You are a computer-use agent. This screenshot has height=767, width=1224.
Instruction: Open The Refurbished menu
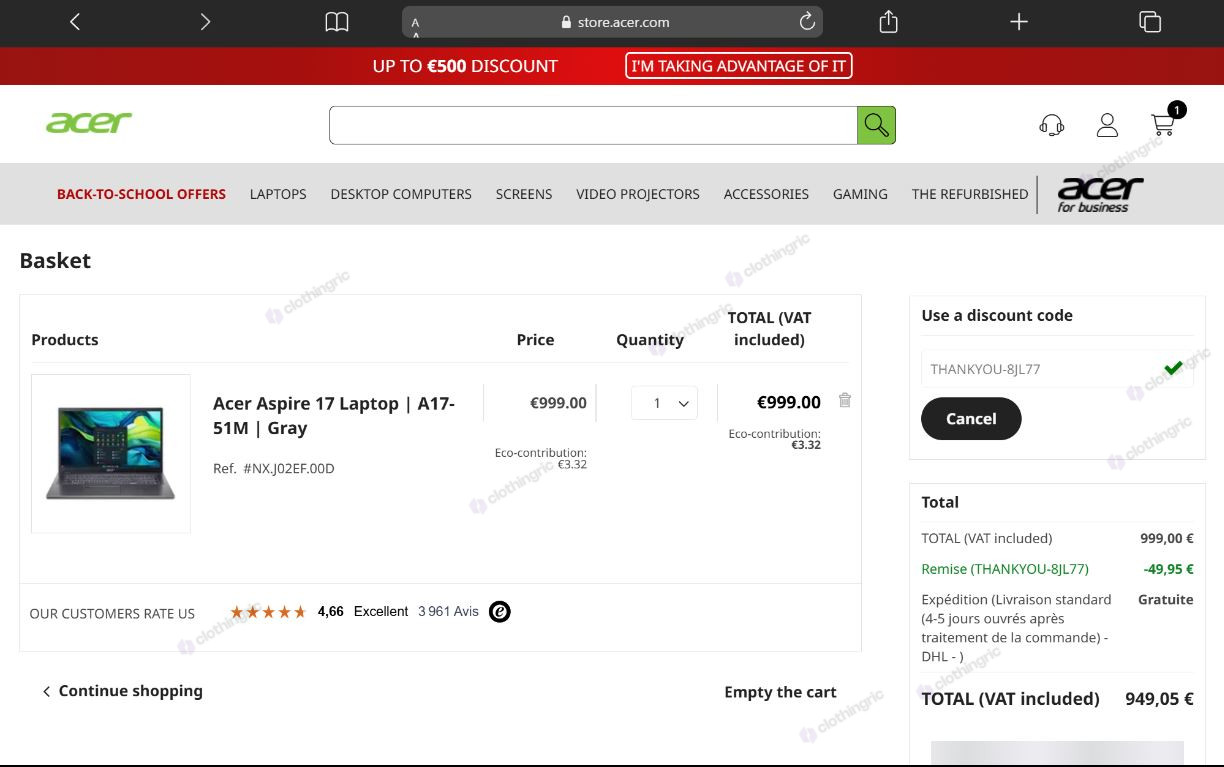click(970, 194)
